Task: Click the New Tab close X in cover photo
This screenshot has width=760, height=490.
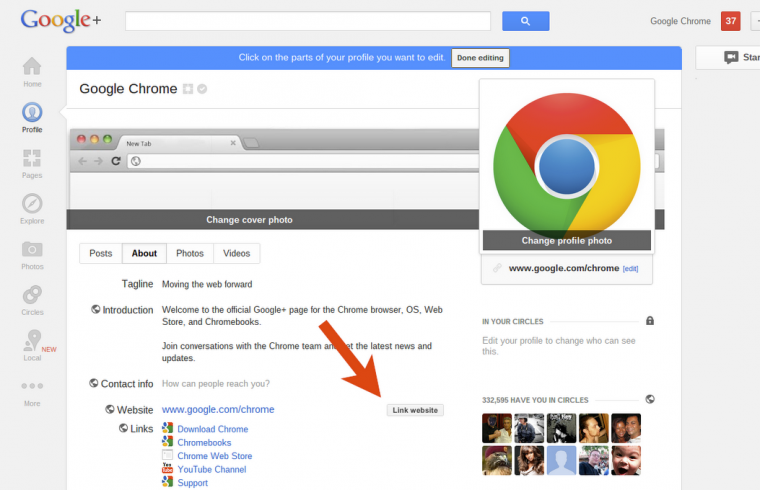Action: pos(233,143)
